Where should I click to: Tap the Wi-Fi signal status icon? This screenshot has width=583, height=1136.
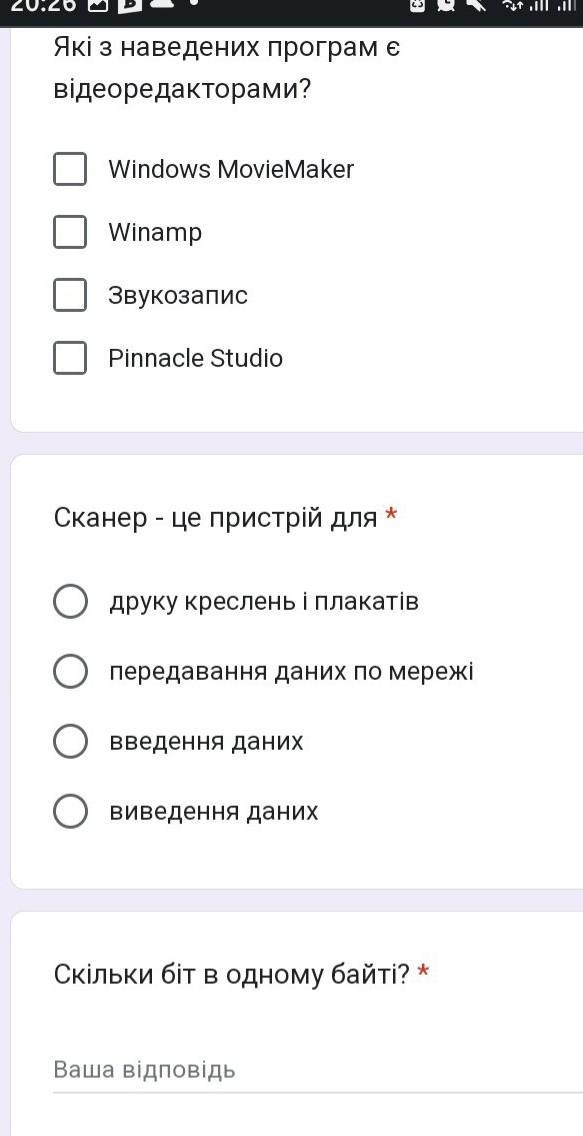click(x=513, y=6)
